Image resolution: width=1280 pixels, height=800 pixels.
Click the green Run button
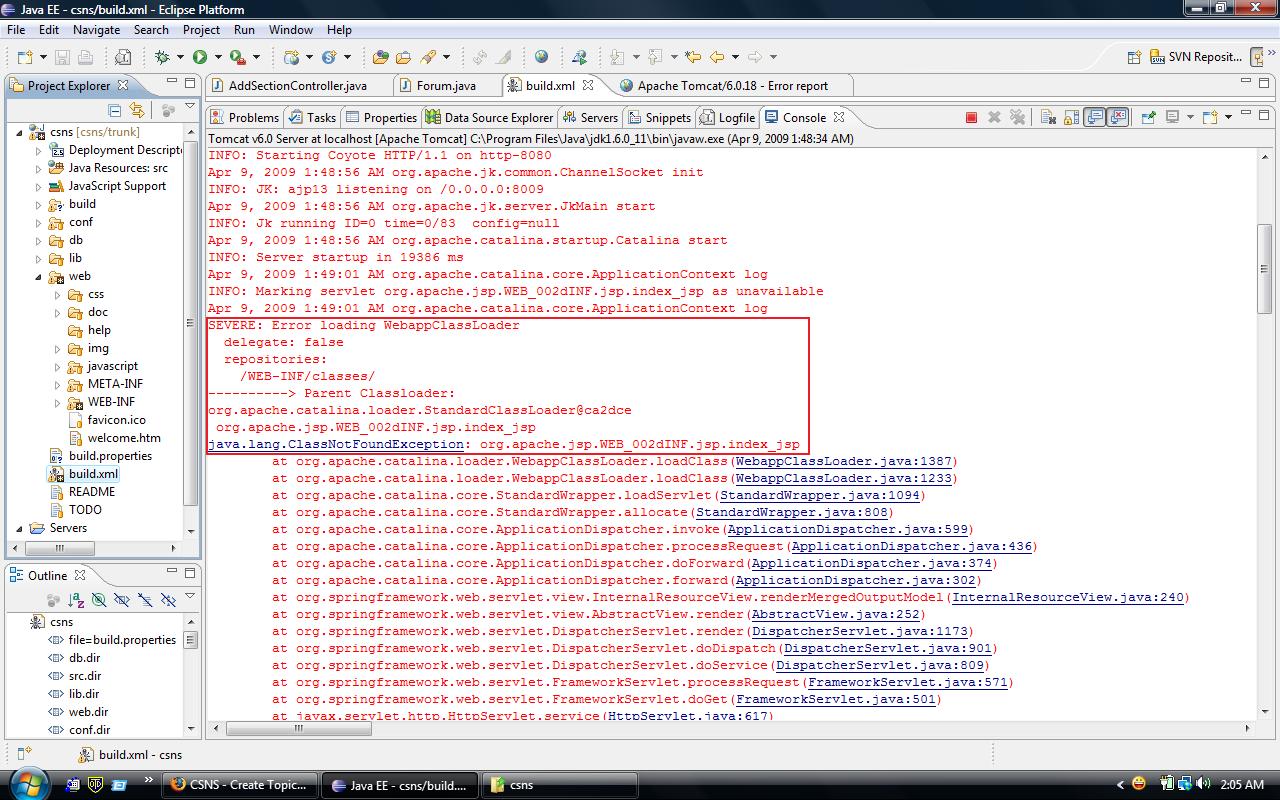coord(200,57)
